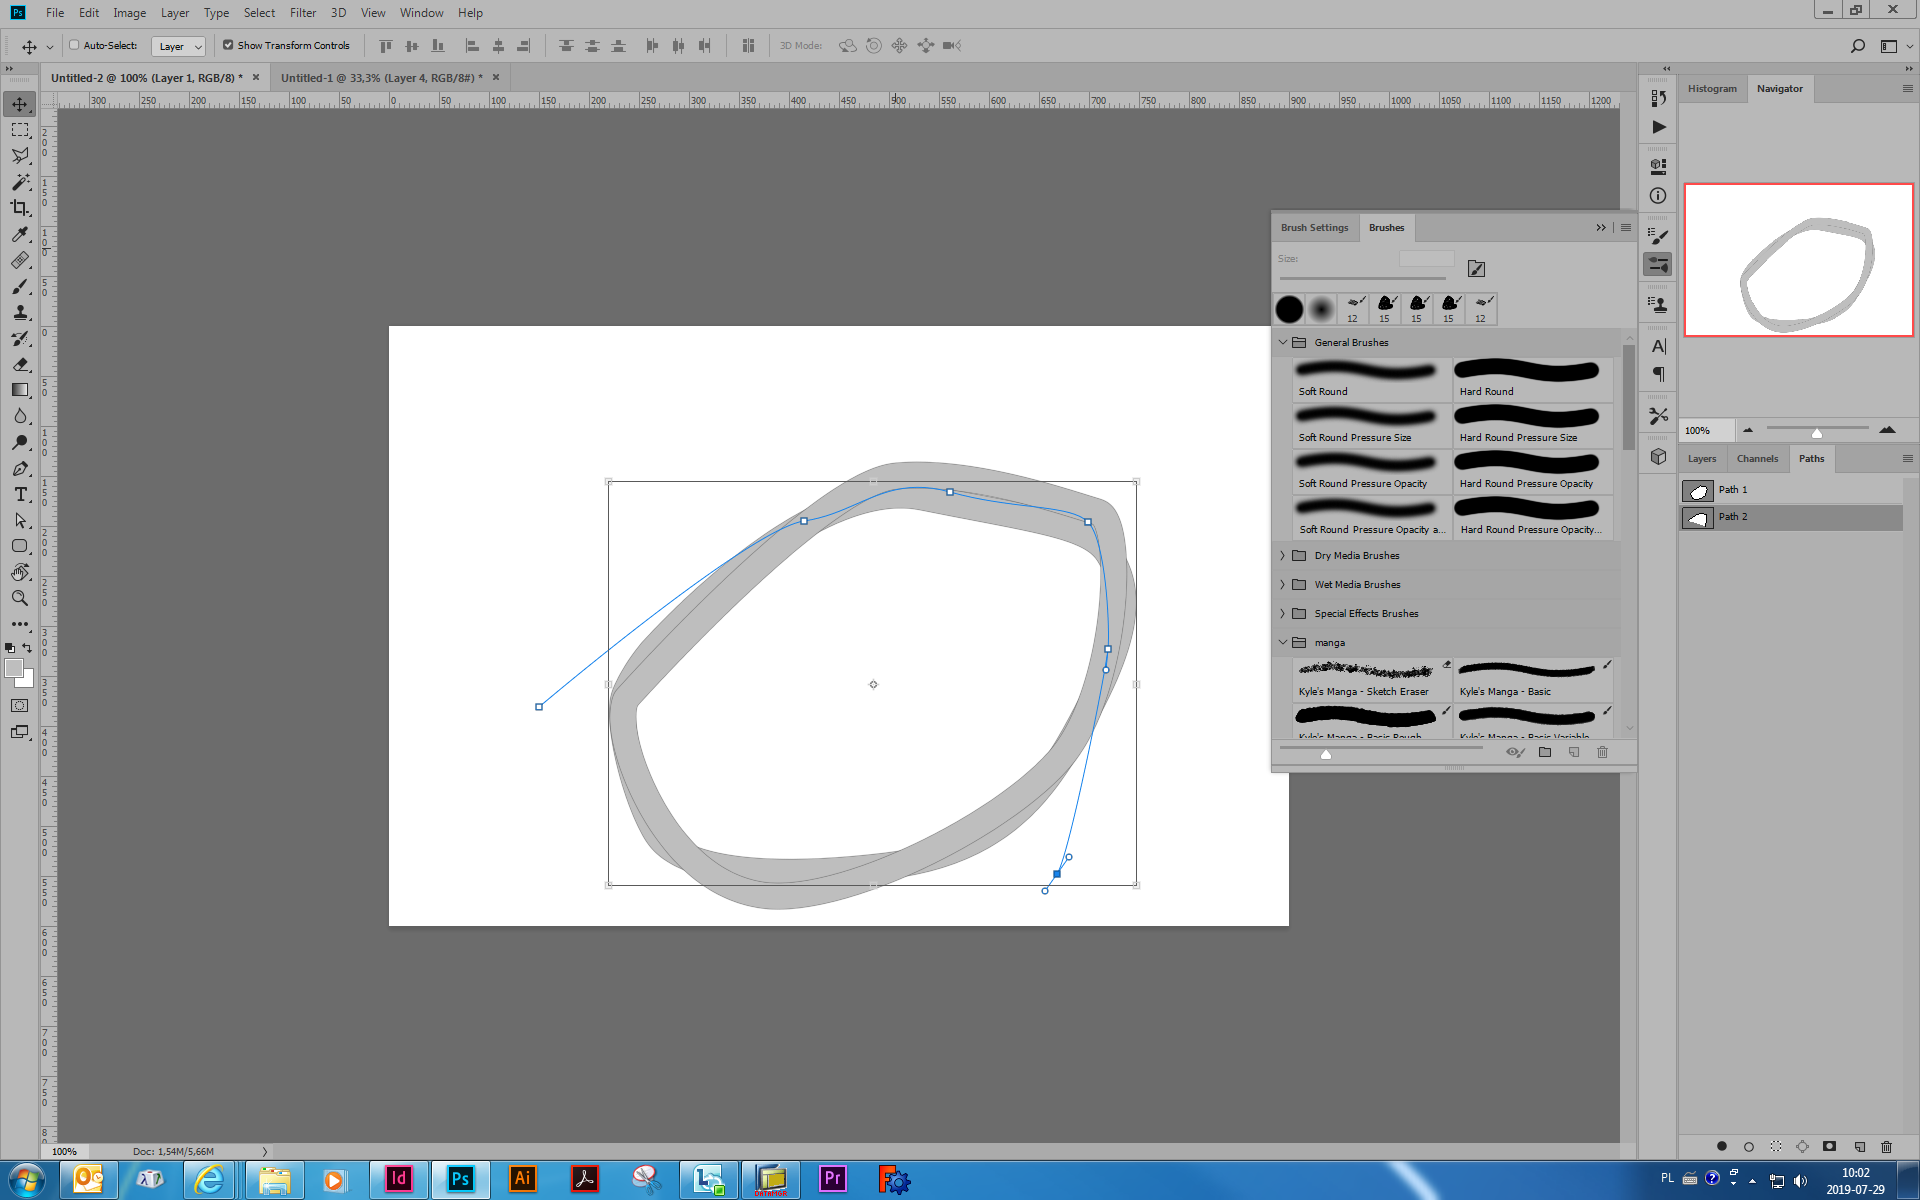Switch to Brush Settings tab

coord(1314,228)
